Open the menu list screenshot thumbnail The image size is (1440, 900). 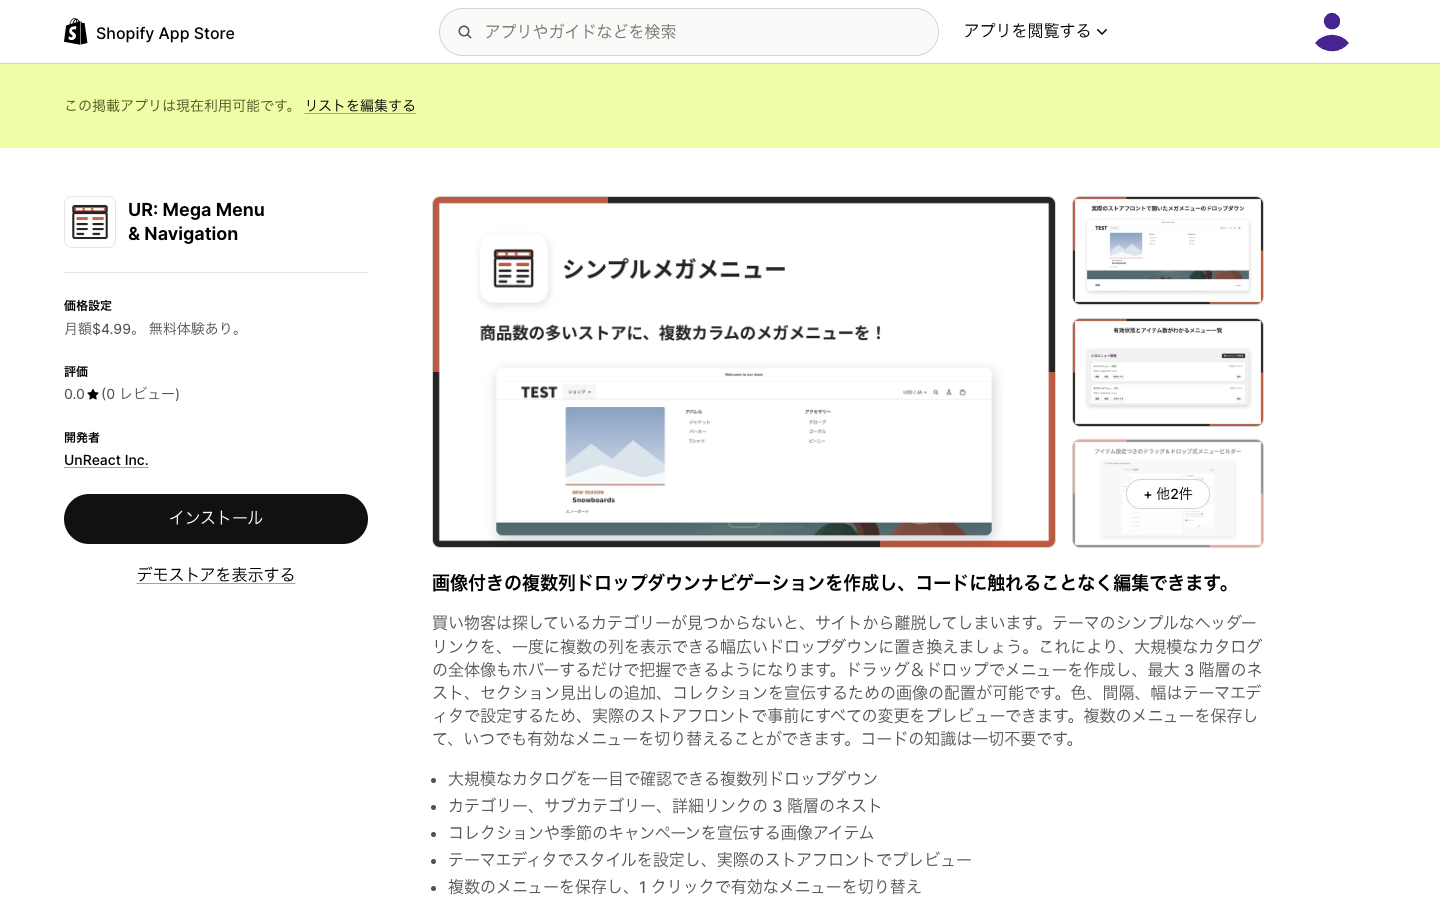(1168, 372)
